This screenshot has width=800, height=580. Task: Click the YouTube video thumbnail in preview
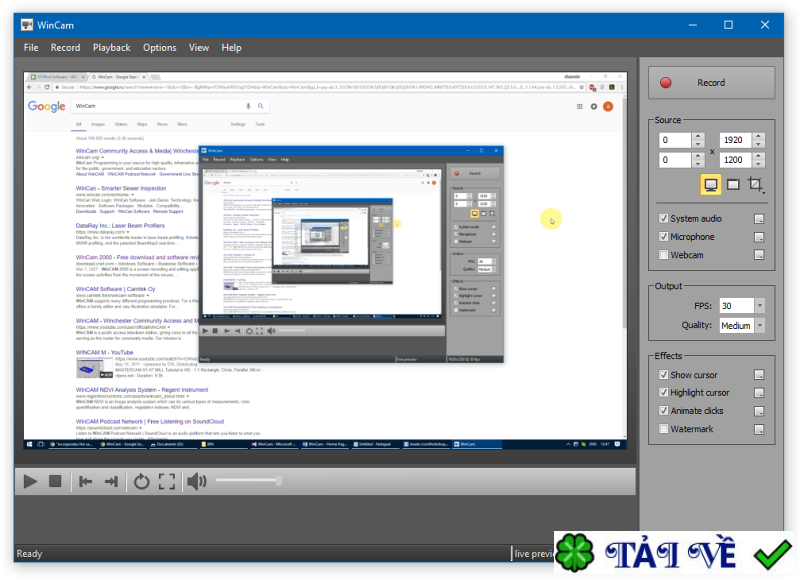94,367
